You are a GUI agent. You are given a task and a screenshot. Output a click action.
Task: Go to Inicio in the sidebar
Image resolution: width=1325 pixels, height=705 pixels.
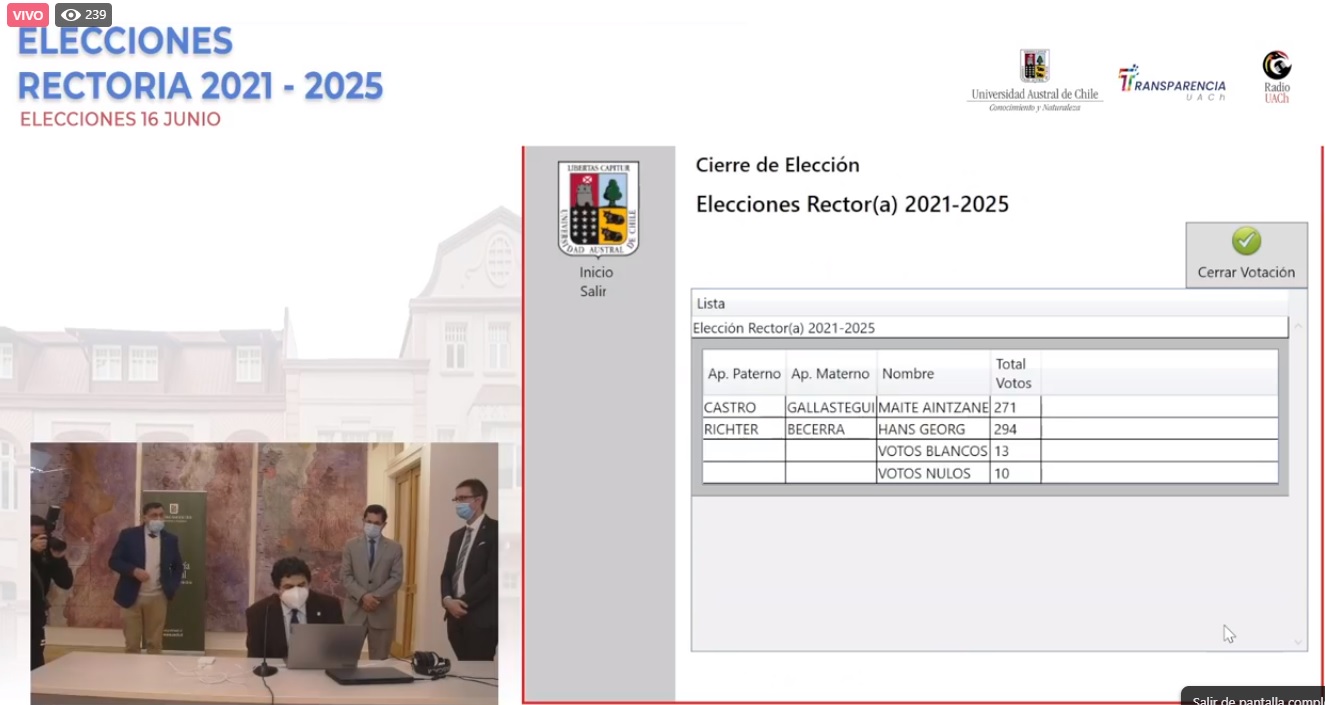click(x=596, y=272)
